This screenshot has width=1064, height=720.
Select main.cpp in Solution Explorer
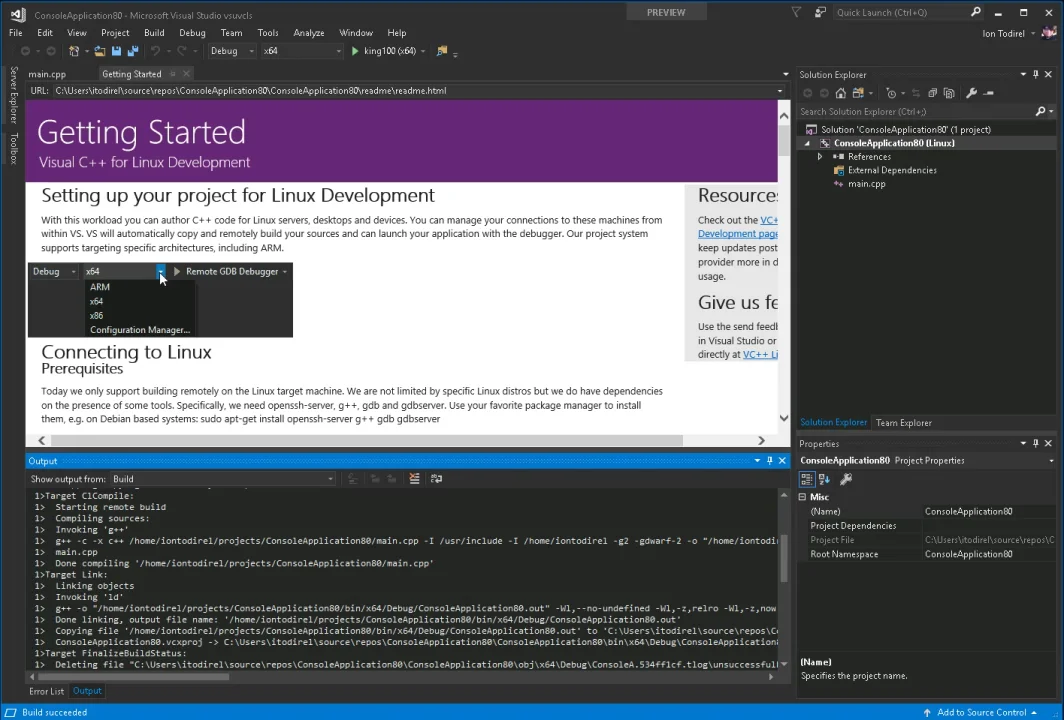[x=867, y=184]
